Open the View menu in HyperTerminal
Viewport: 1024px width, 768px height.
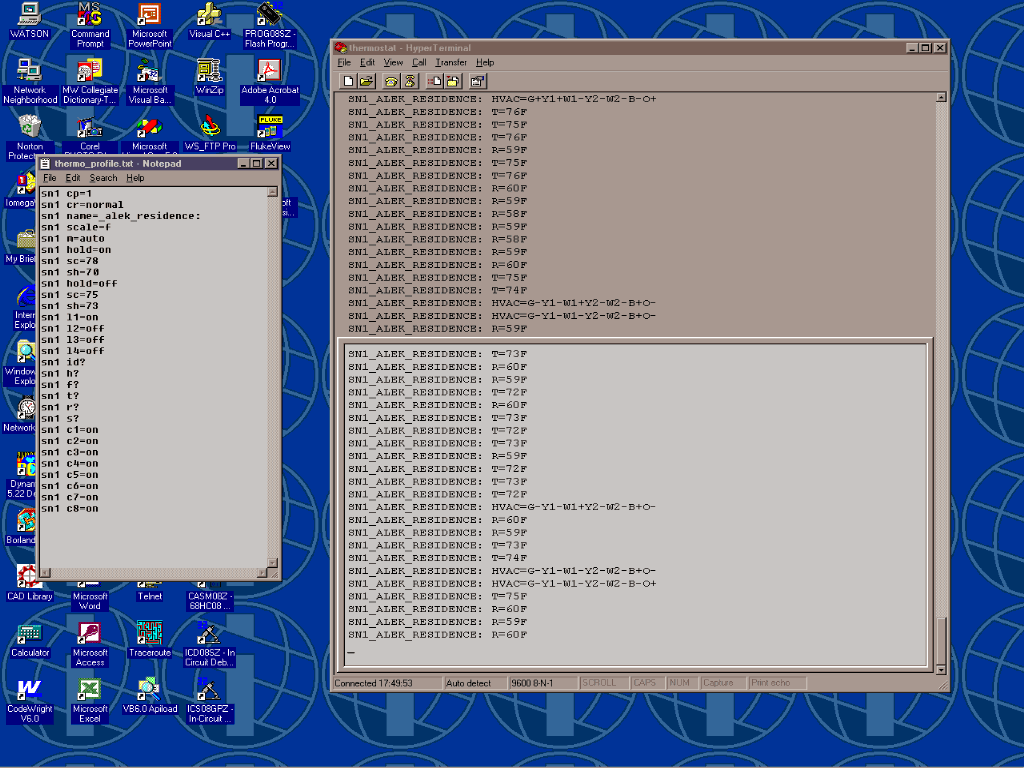pos(393,62)
